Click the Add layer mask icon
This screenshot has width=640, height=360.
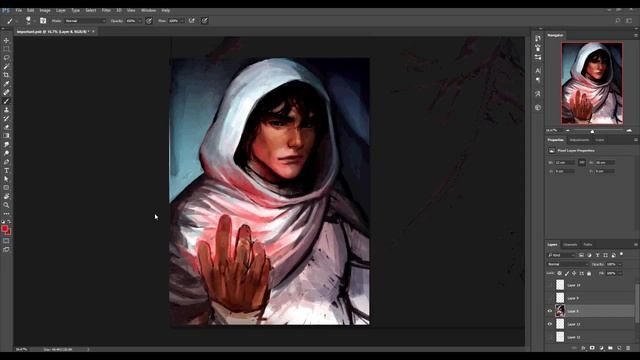[x=592, y=348]
